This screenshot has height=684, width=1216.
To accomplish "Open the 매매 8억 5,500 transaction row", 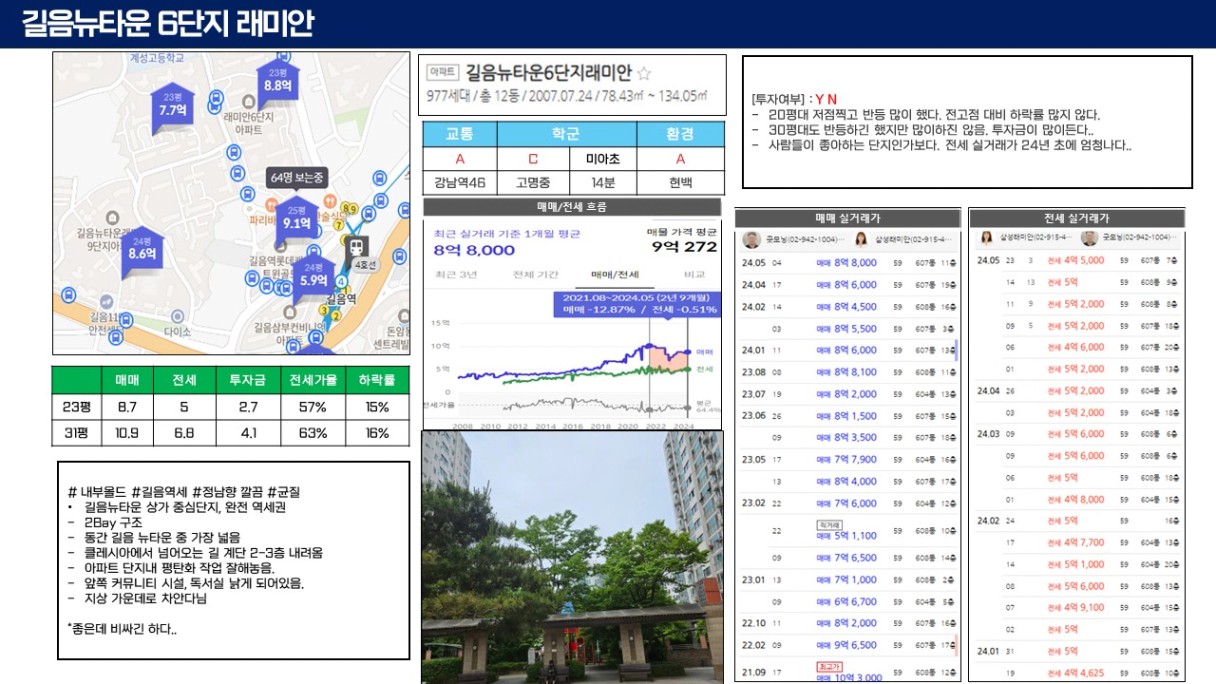I will [848, 329].
